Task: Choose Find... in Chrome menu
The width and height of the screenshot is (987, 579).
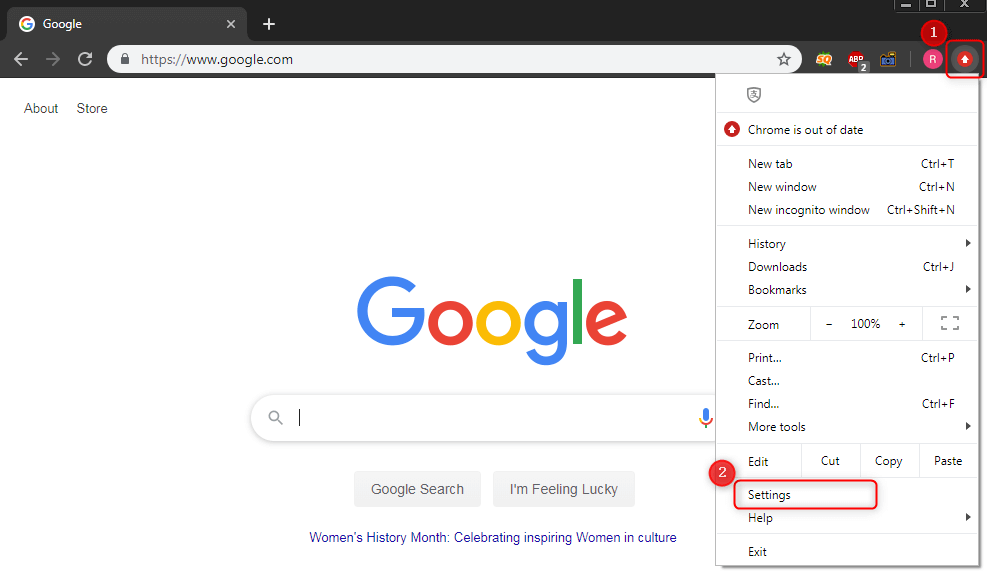Action: pyautogui.click(x=847, y=404)
